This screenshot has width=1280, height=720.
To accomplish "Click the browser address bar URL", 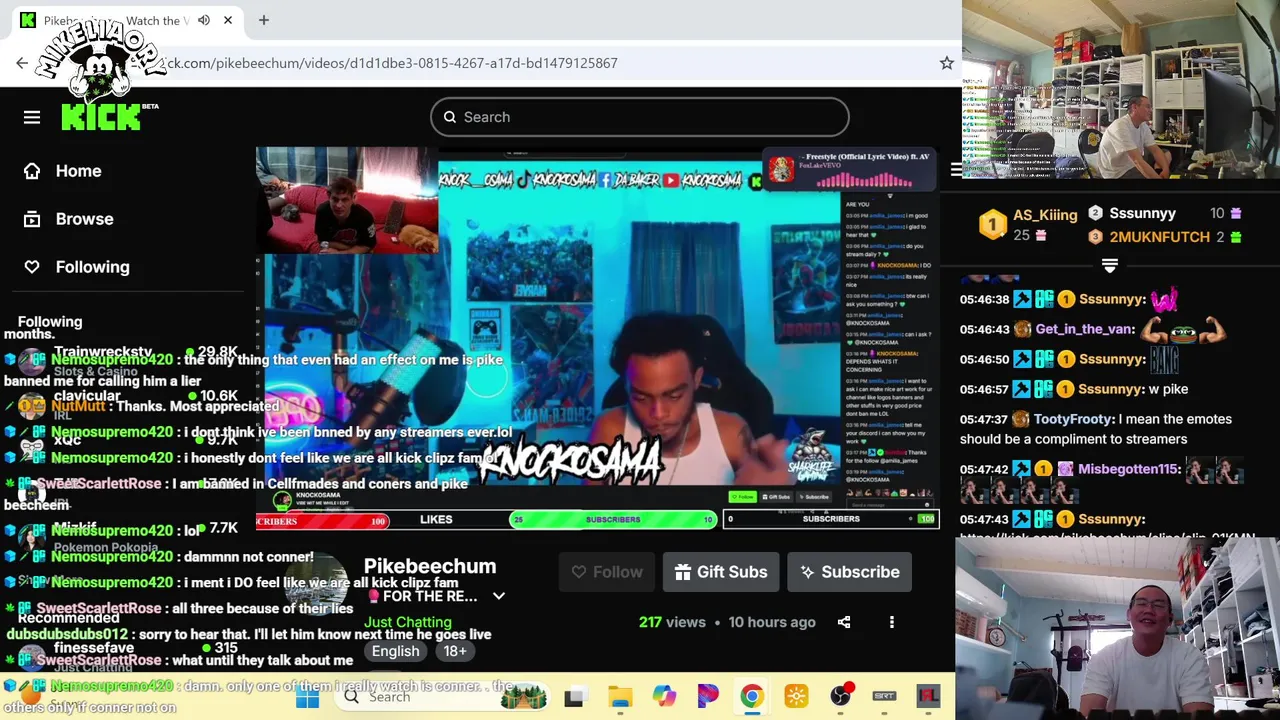I will click(390, 63).
